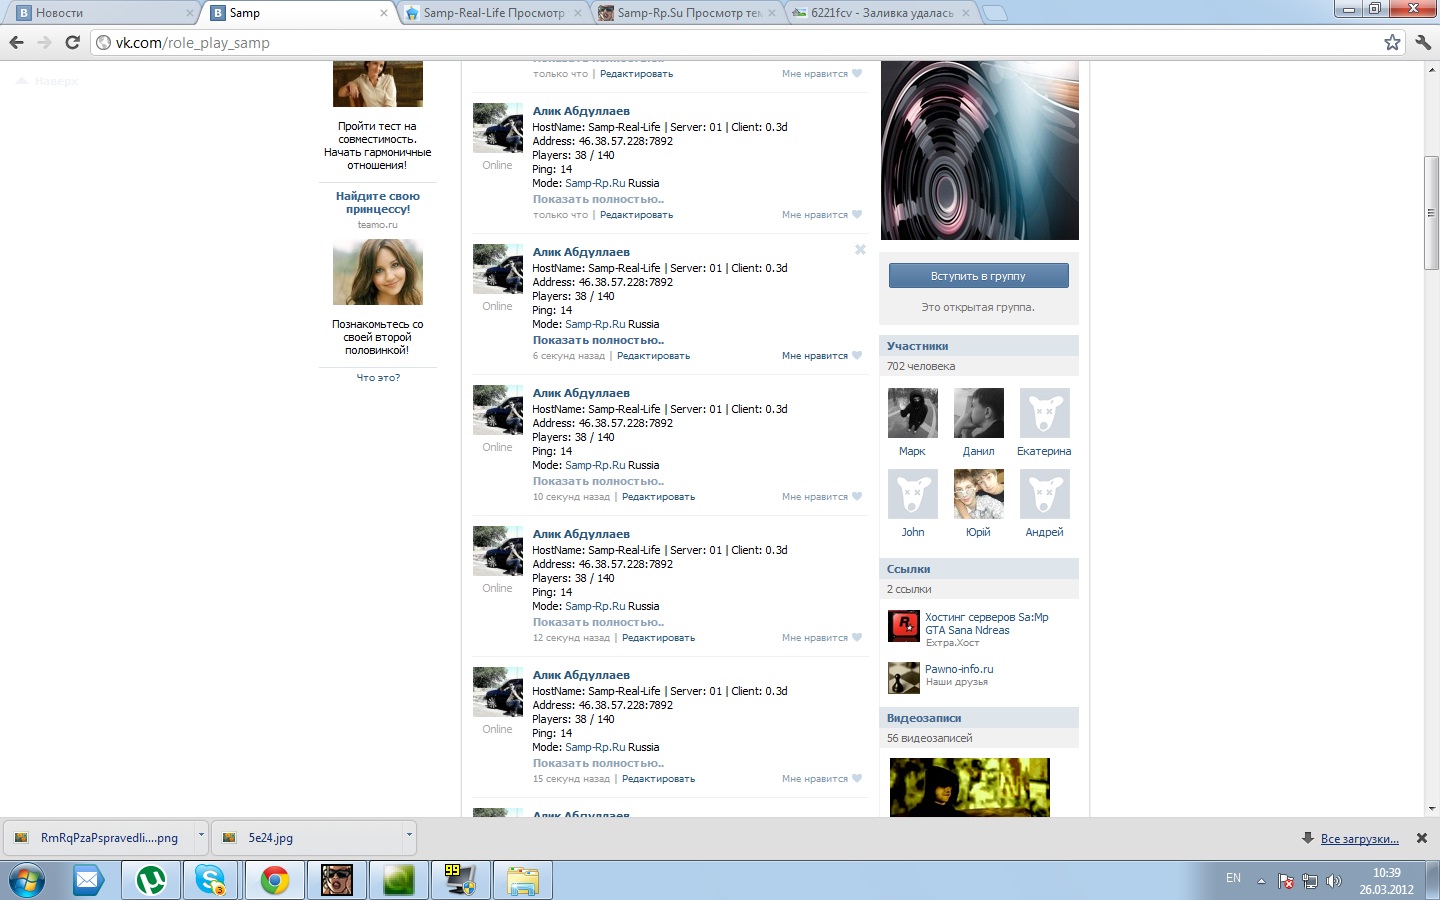Open the Найдите свою принцессу ad
The image size is (1440, 900).
click(x=378, y=203)
